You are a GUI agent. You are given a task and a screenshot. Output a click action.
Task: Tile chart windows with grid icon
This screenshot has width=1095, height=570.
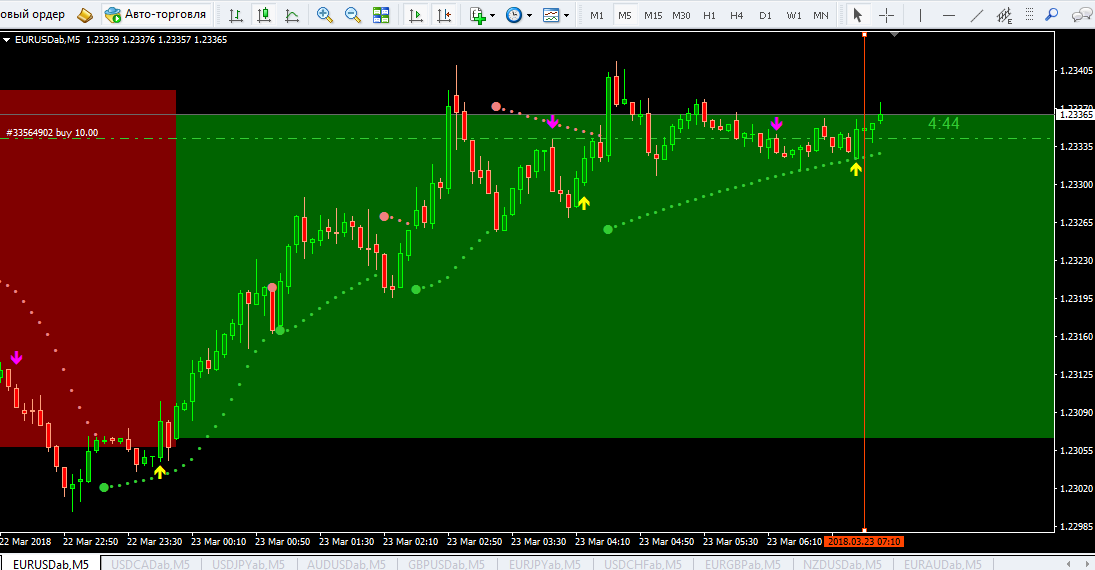[x=381, y=15]
